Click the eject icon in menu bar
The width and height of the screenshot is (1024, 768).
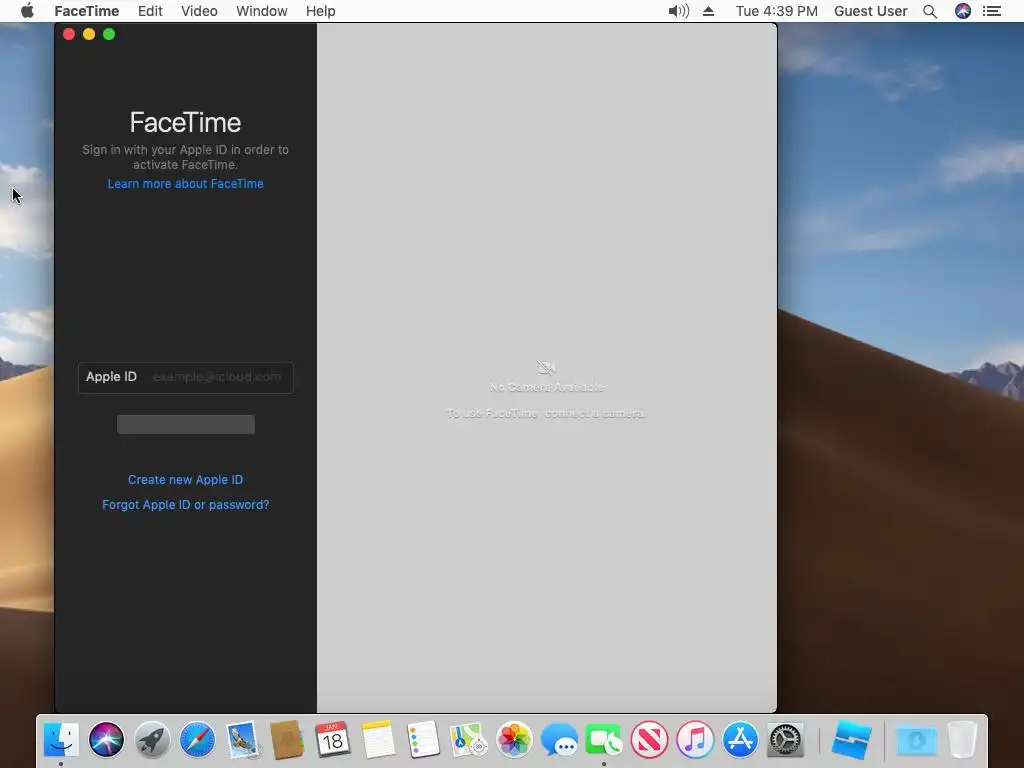coord(709,11)
